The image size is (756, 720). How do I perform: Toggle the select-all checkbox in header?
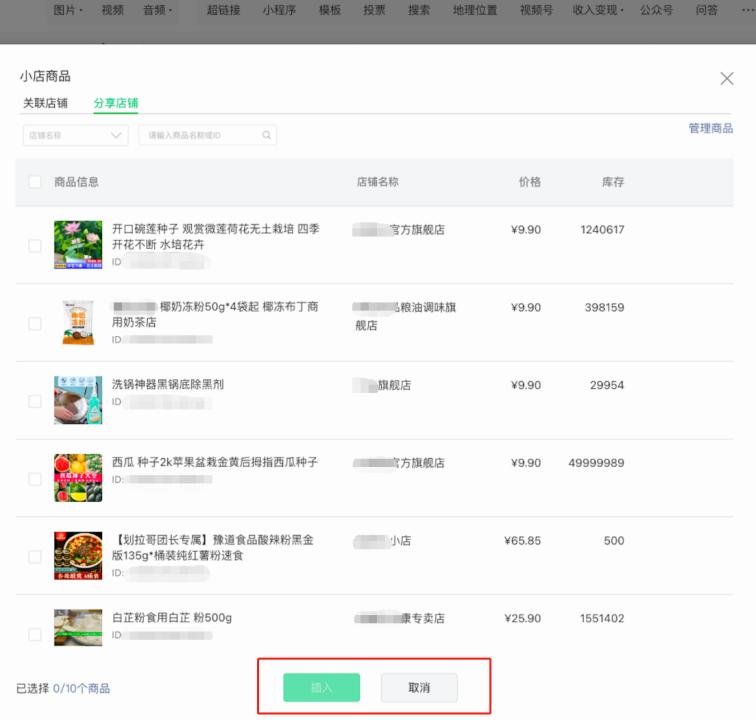[35, 182]
